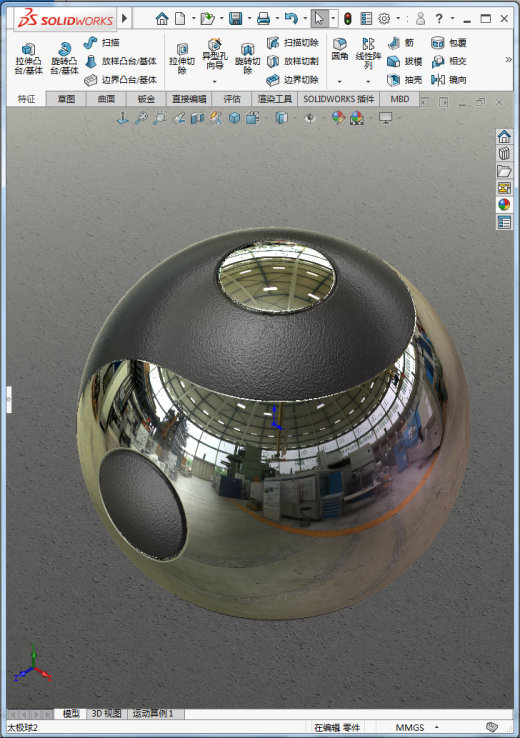This screenshot has width=520, height=738.
Task: Click the Linear Pattern (线性阵列) tool
Action: click(368, 53)
